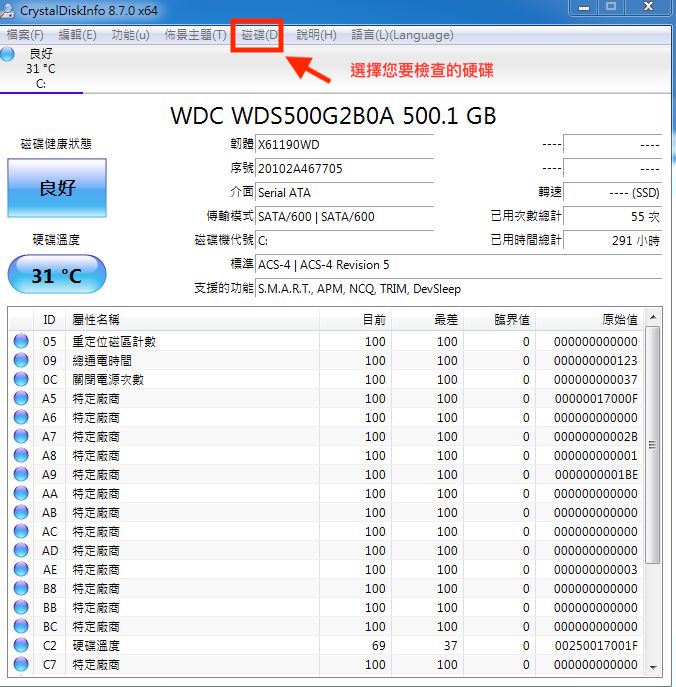The width and height of the screenshot is (676, 687).
Task: Click the 屬性名稱 column header
Action: click(192, 319)
